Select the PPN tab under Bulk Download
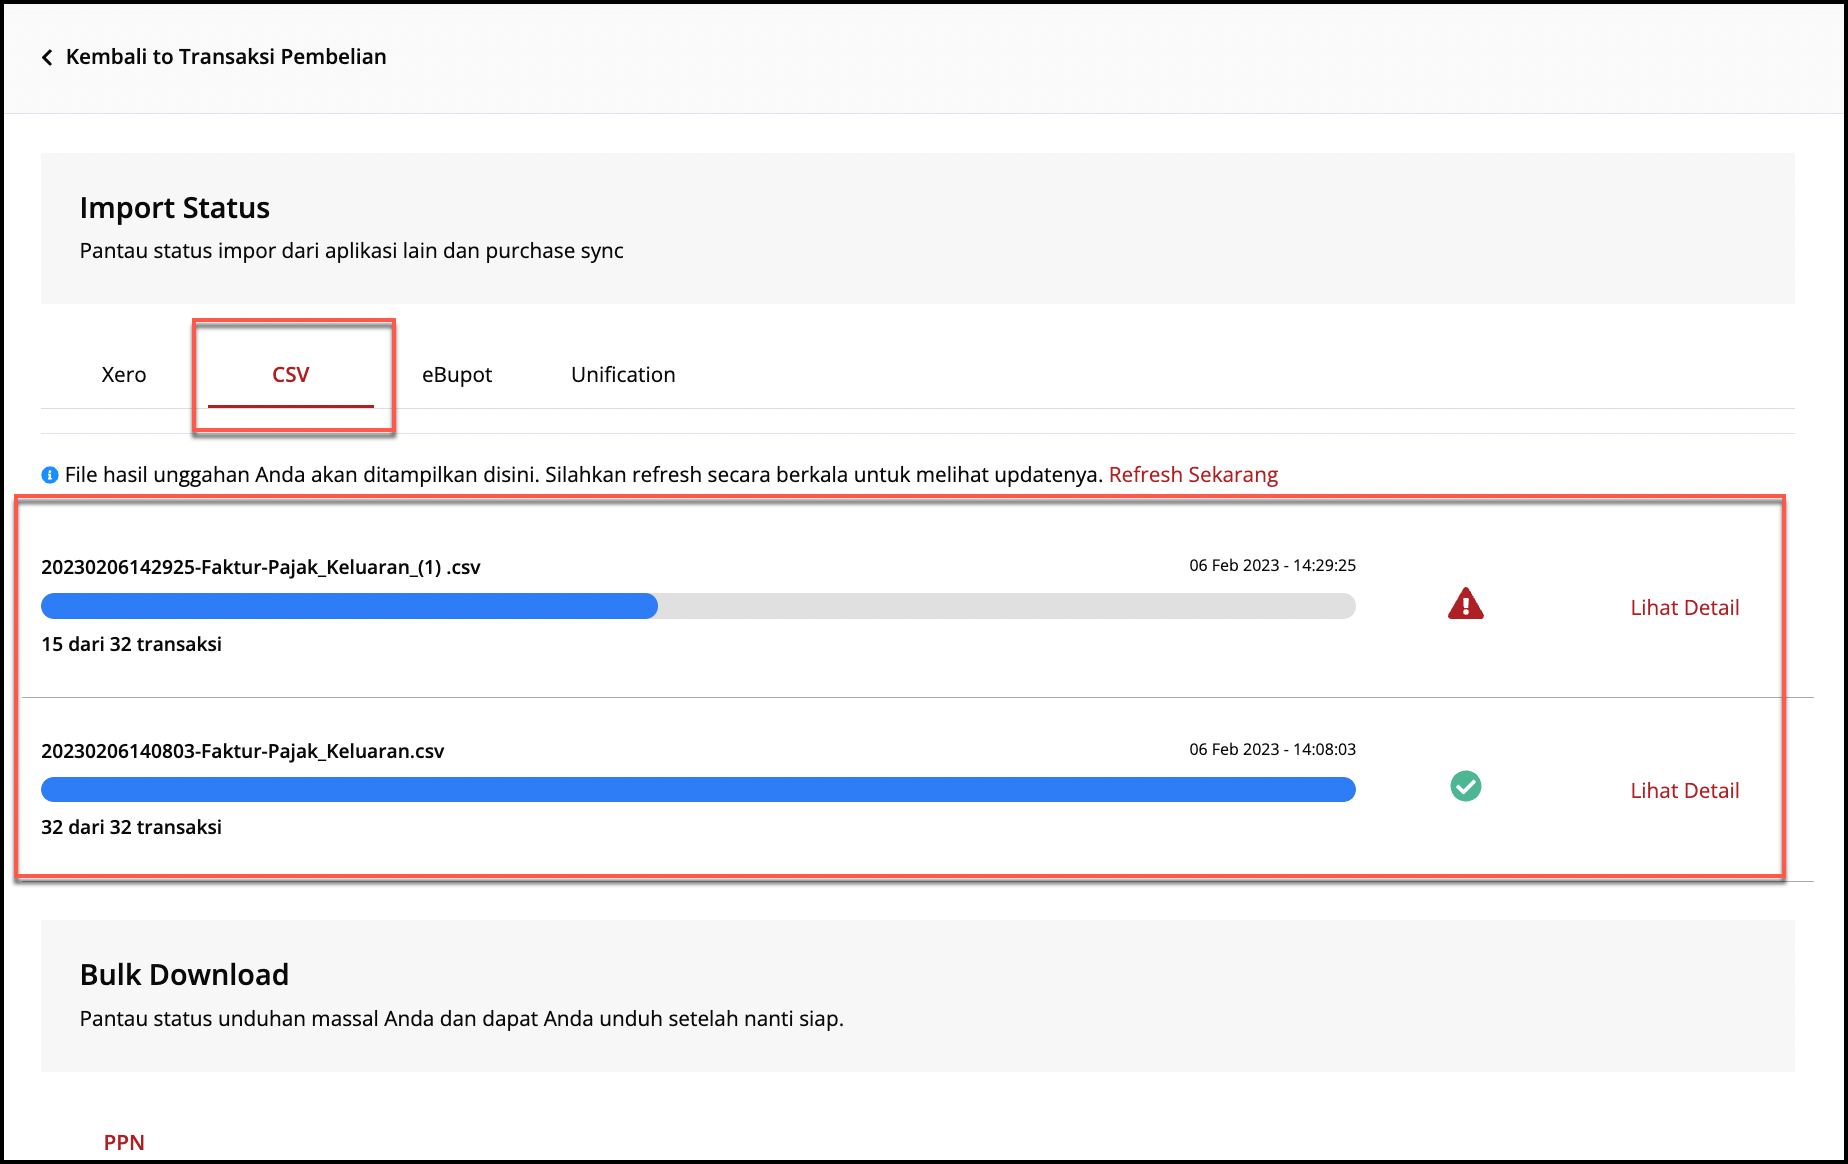This screenshot has width=1848, height=1164. (x=124, y=1142)
